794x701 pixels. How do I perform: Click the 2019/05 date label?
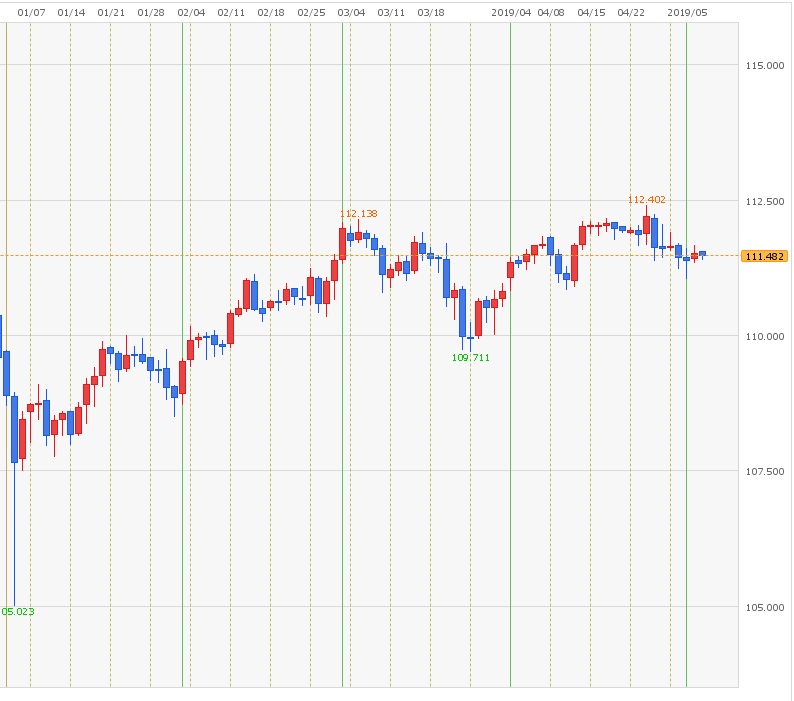click(x=687, y=13)
